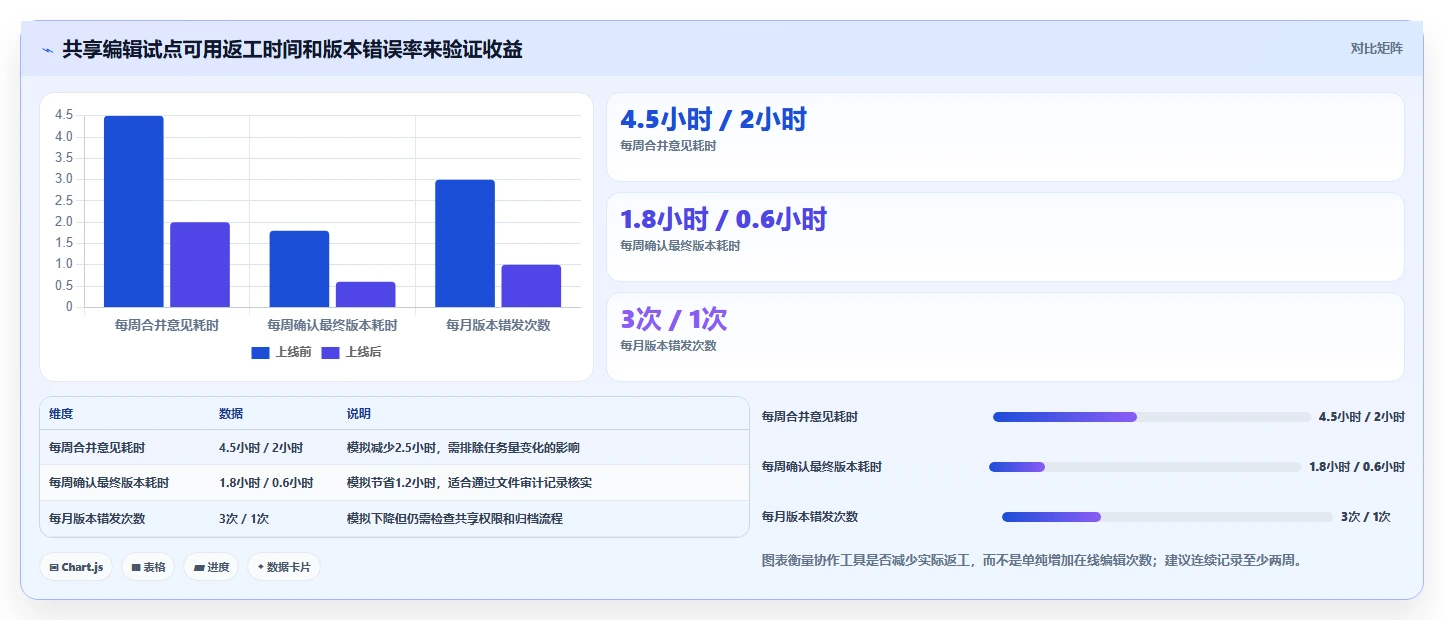Viewport: 1444px width, 620px height.
Task: Click the progress label 每月版本错发次数
Action: (810, 517)
